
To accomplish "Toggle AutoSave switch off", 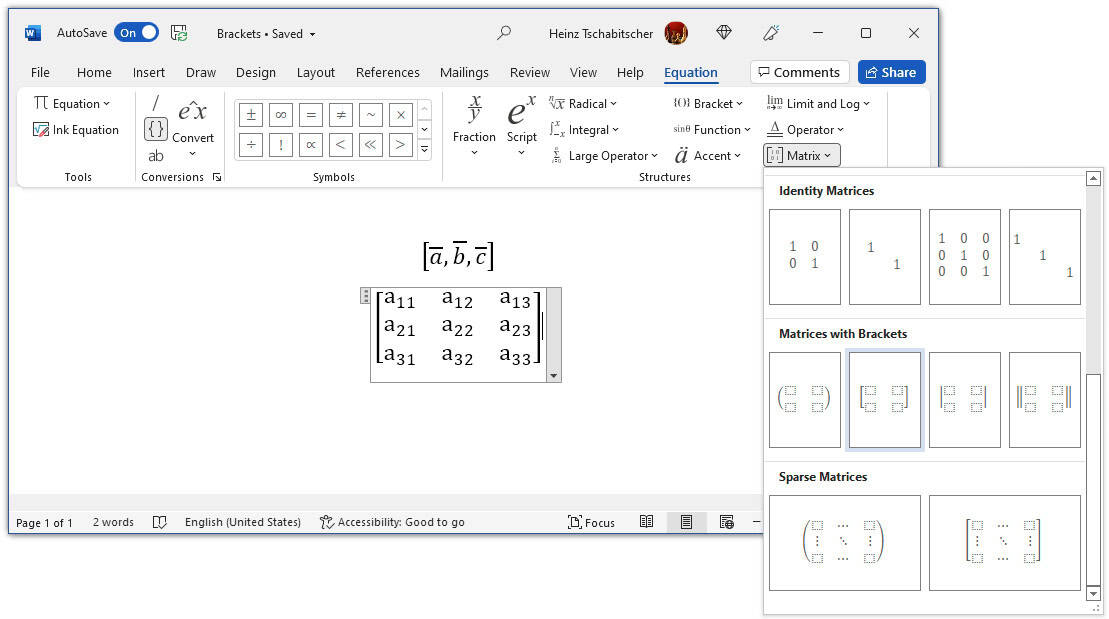I will (137, 33).
